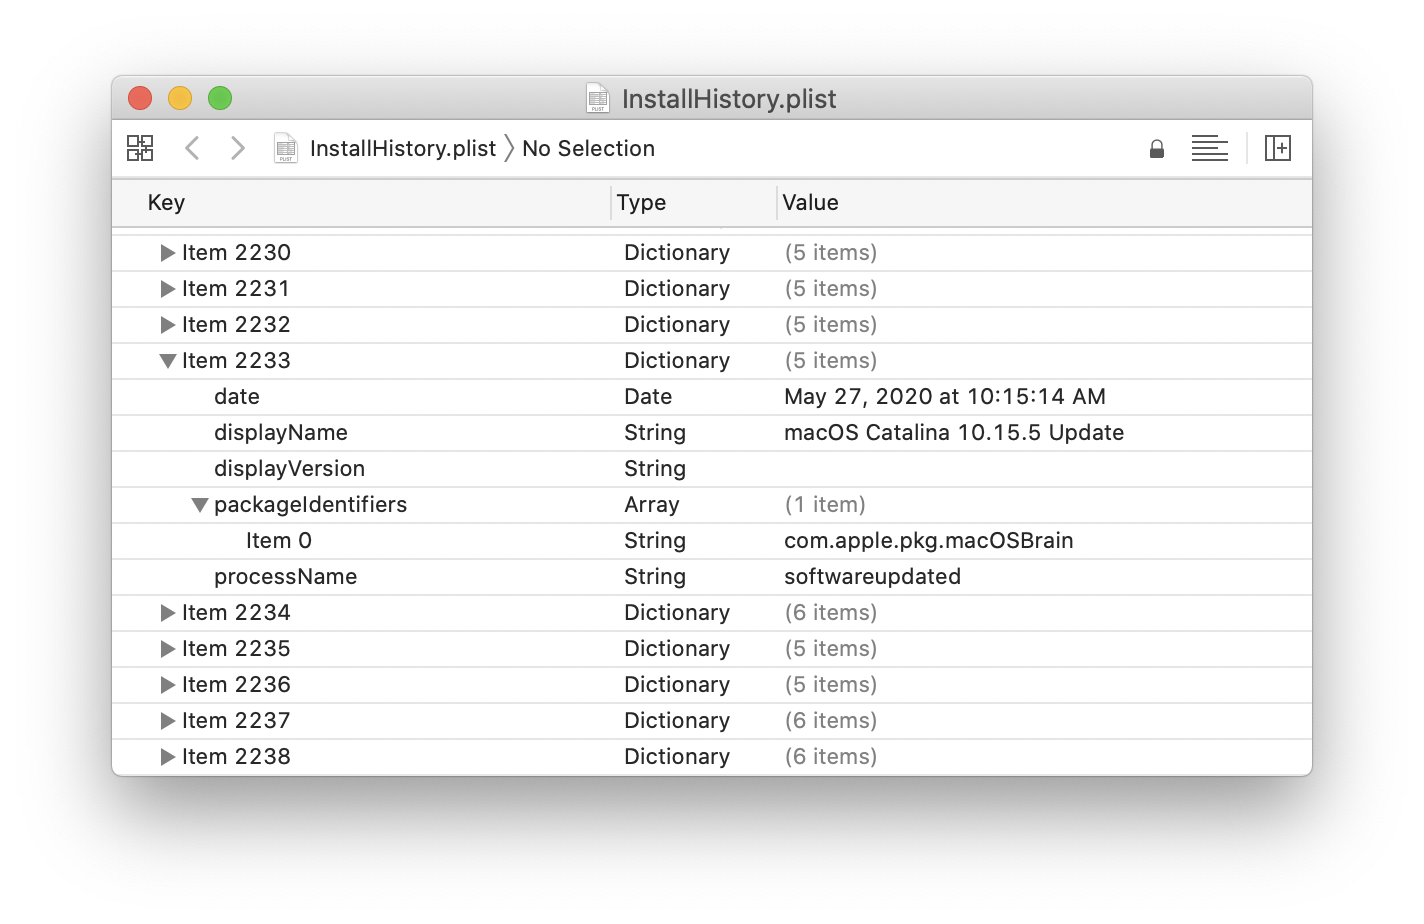Expand Item 2236 dictionary
The width and height of the screenshot is (1424, 924).
coord(168,685)
